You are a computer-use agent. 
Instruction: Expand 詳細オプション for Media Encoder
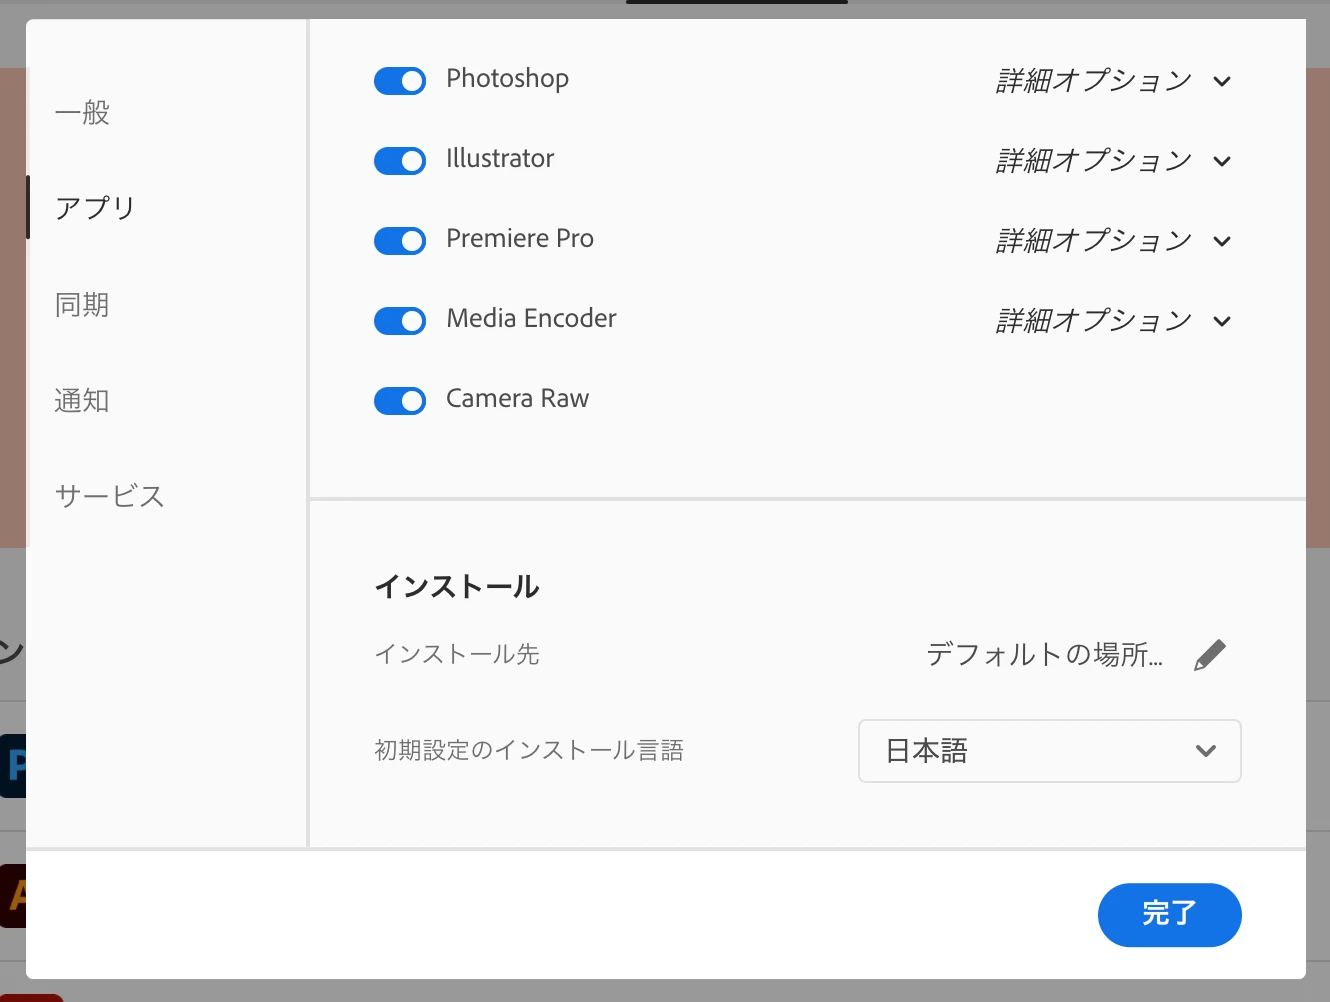pos(1113,320)
